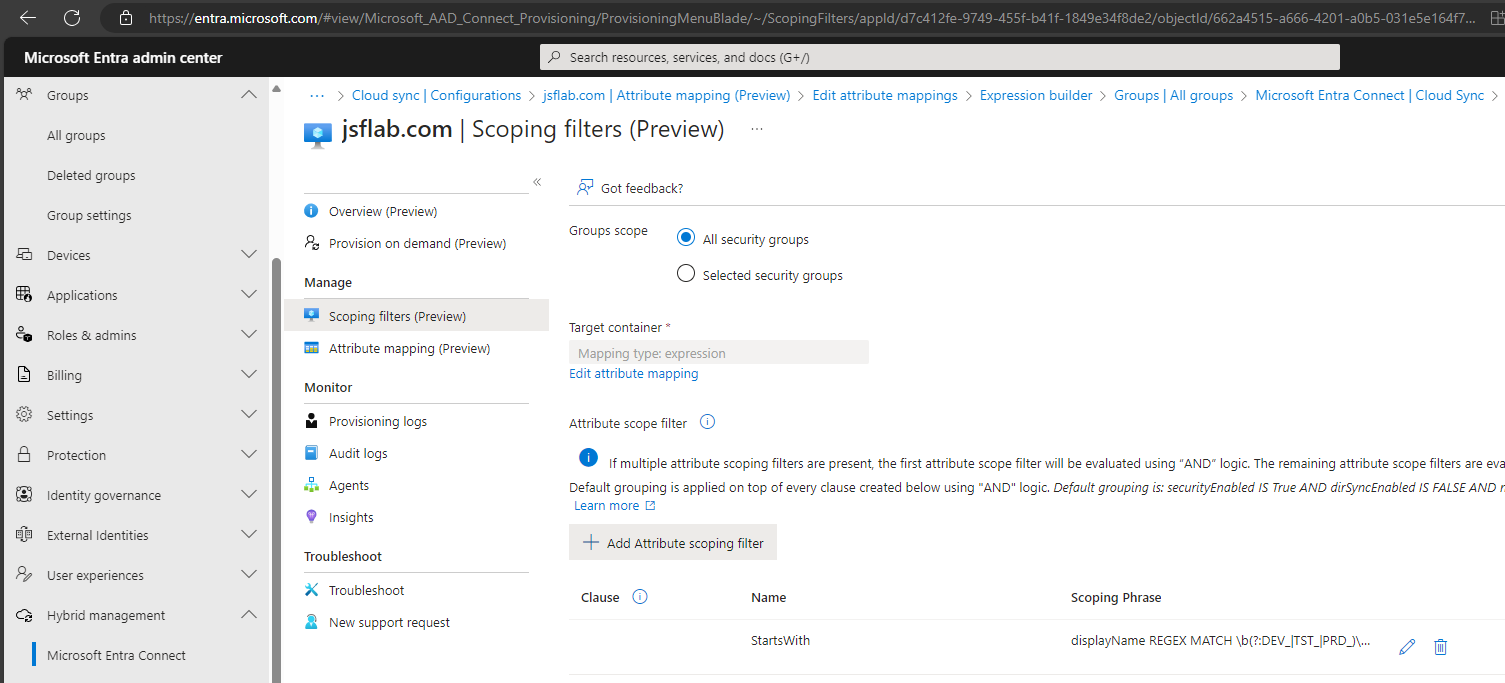Collapse the Hybrid management section

[249, 615]
